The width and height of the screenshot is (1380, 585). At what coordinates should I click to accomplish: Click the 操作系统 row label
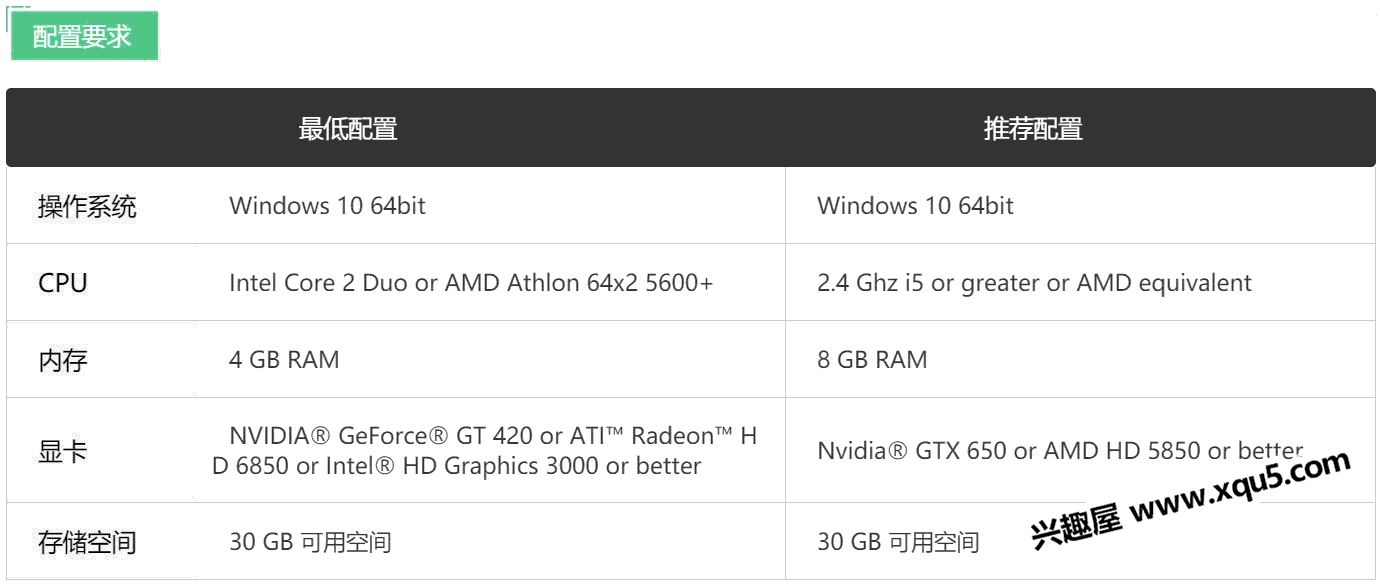[x=87, y=207]
